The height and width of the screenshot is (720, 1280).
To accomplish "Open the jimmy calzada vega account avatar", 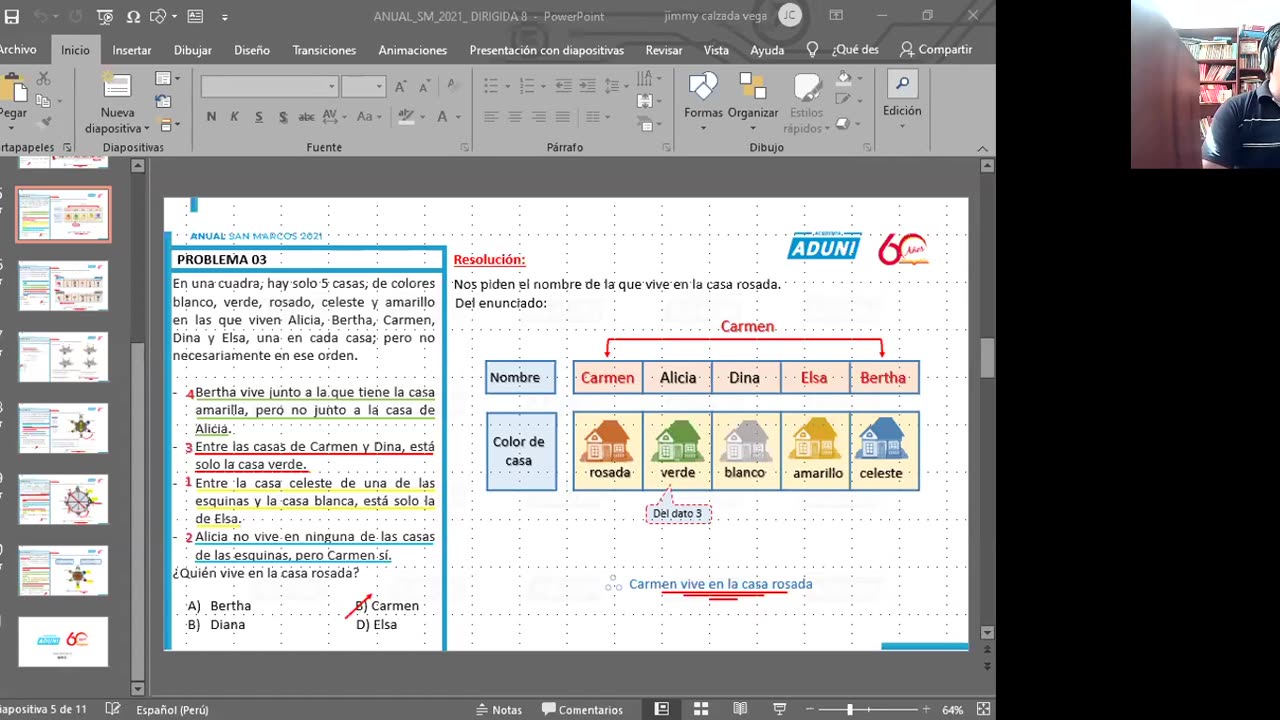I will click(790, 16).
